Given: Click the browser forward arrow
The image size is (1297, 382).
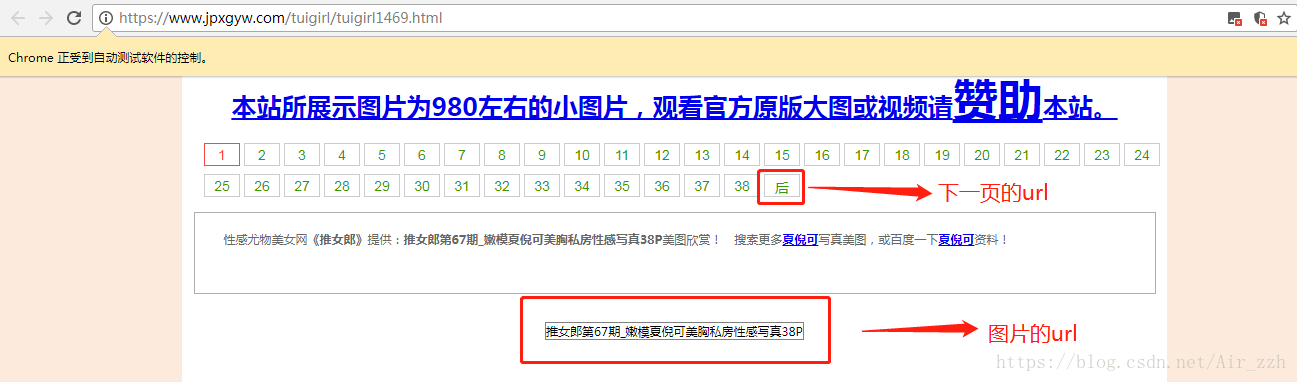Looking at the screenshot, I should (x=45, y=18).
